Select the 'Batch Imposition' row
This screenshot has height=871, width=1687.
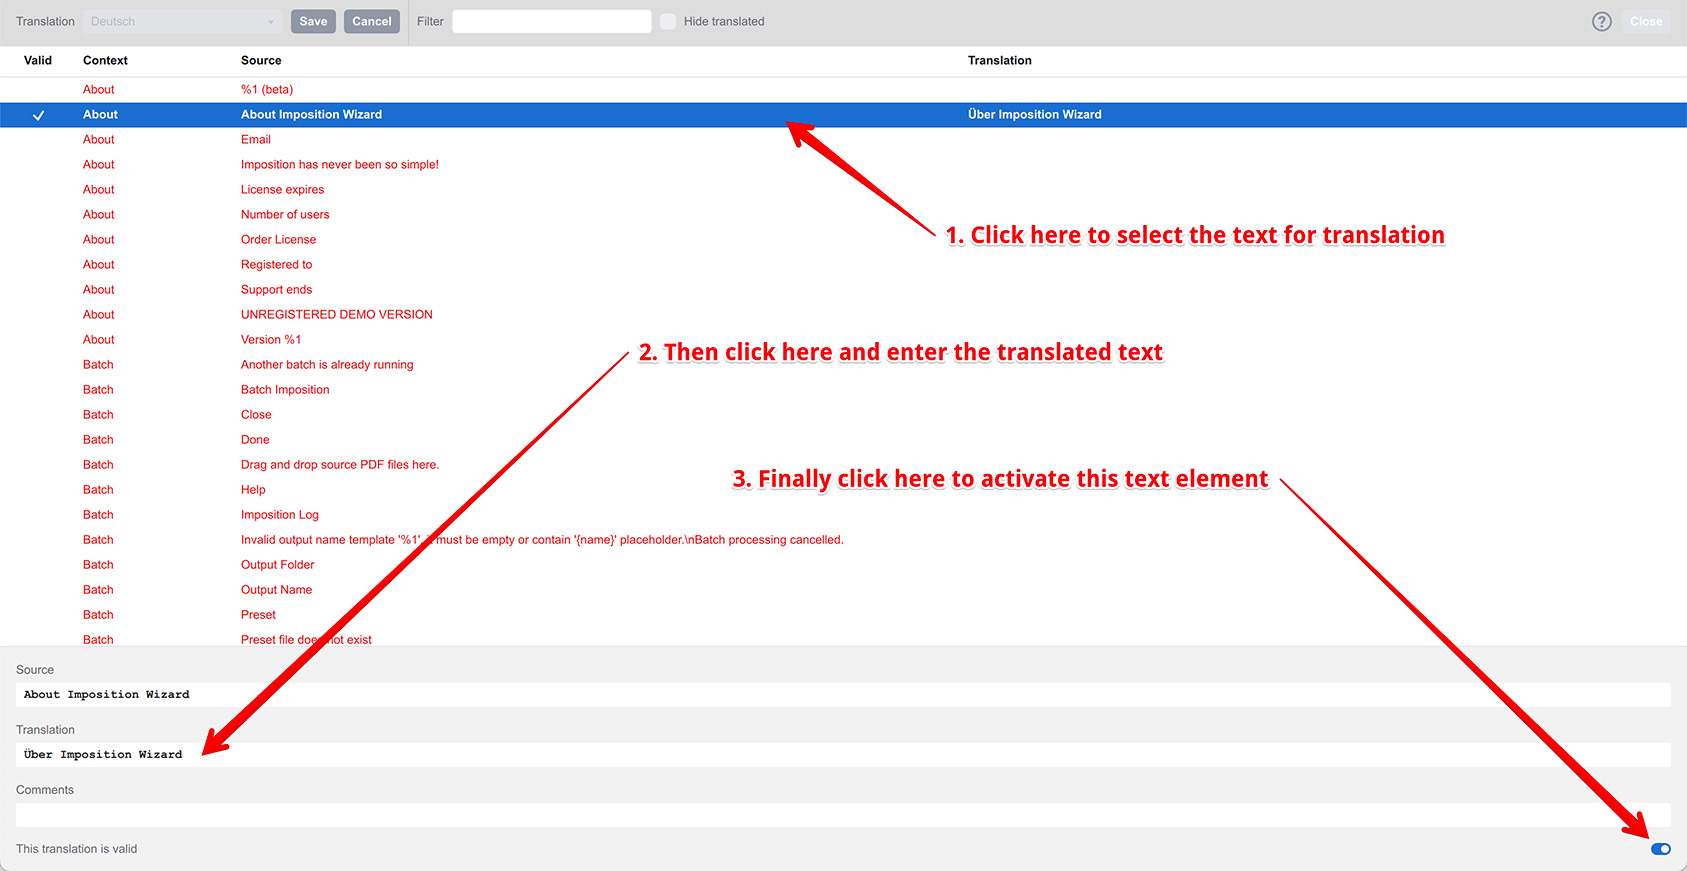(x=843, y=390)
